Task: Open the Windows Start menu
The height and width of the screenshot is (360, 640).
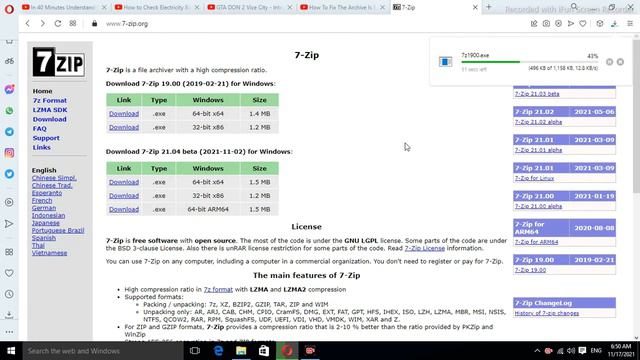Action: pos(11,351)
